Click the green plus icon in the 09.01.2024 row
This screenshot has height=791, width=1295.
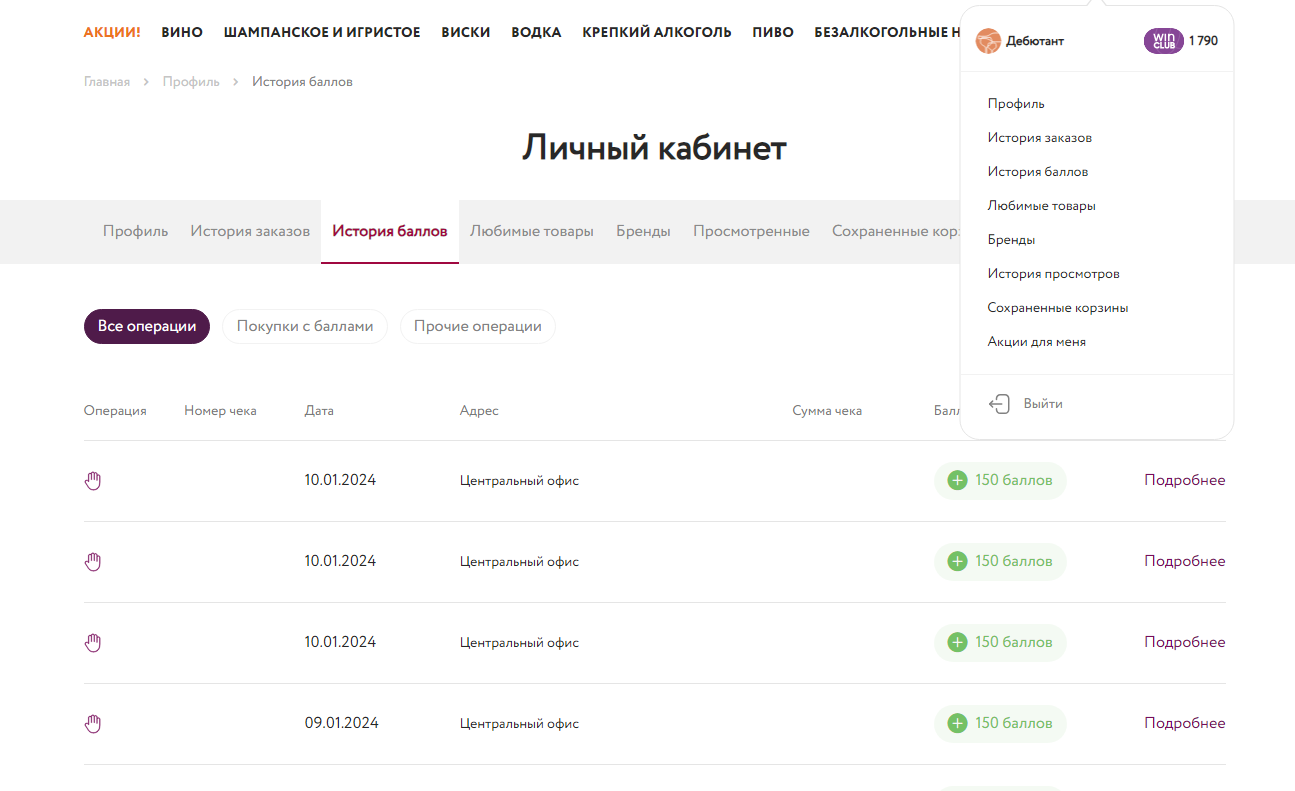(x=957, y=724)
